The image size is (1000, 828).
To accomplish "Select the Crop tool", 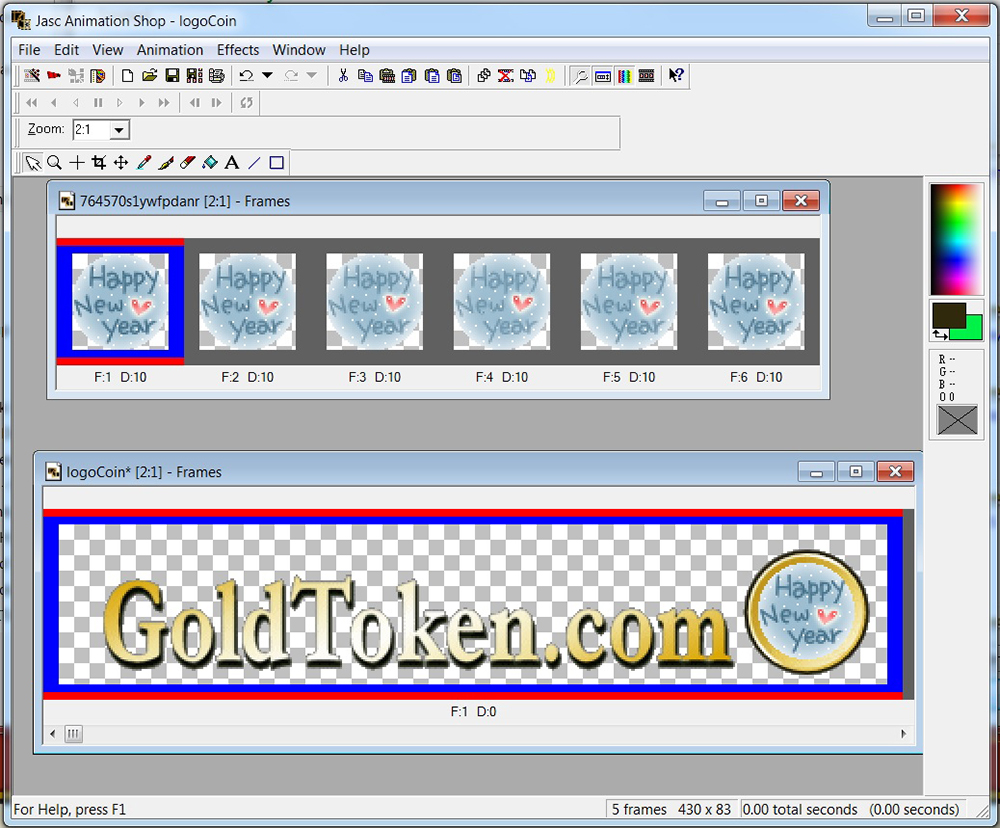I will [98, 163].
